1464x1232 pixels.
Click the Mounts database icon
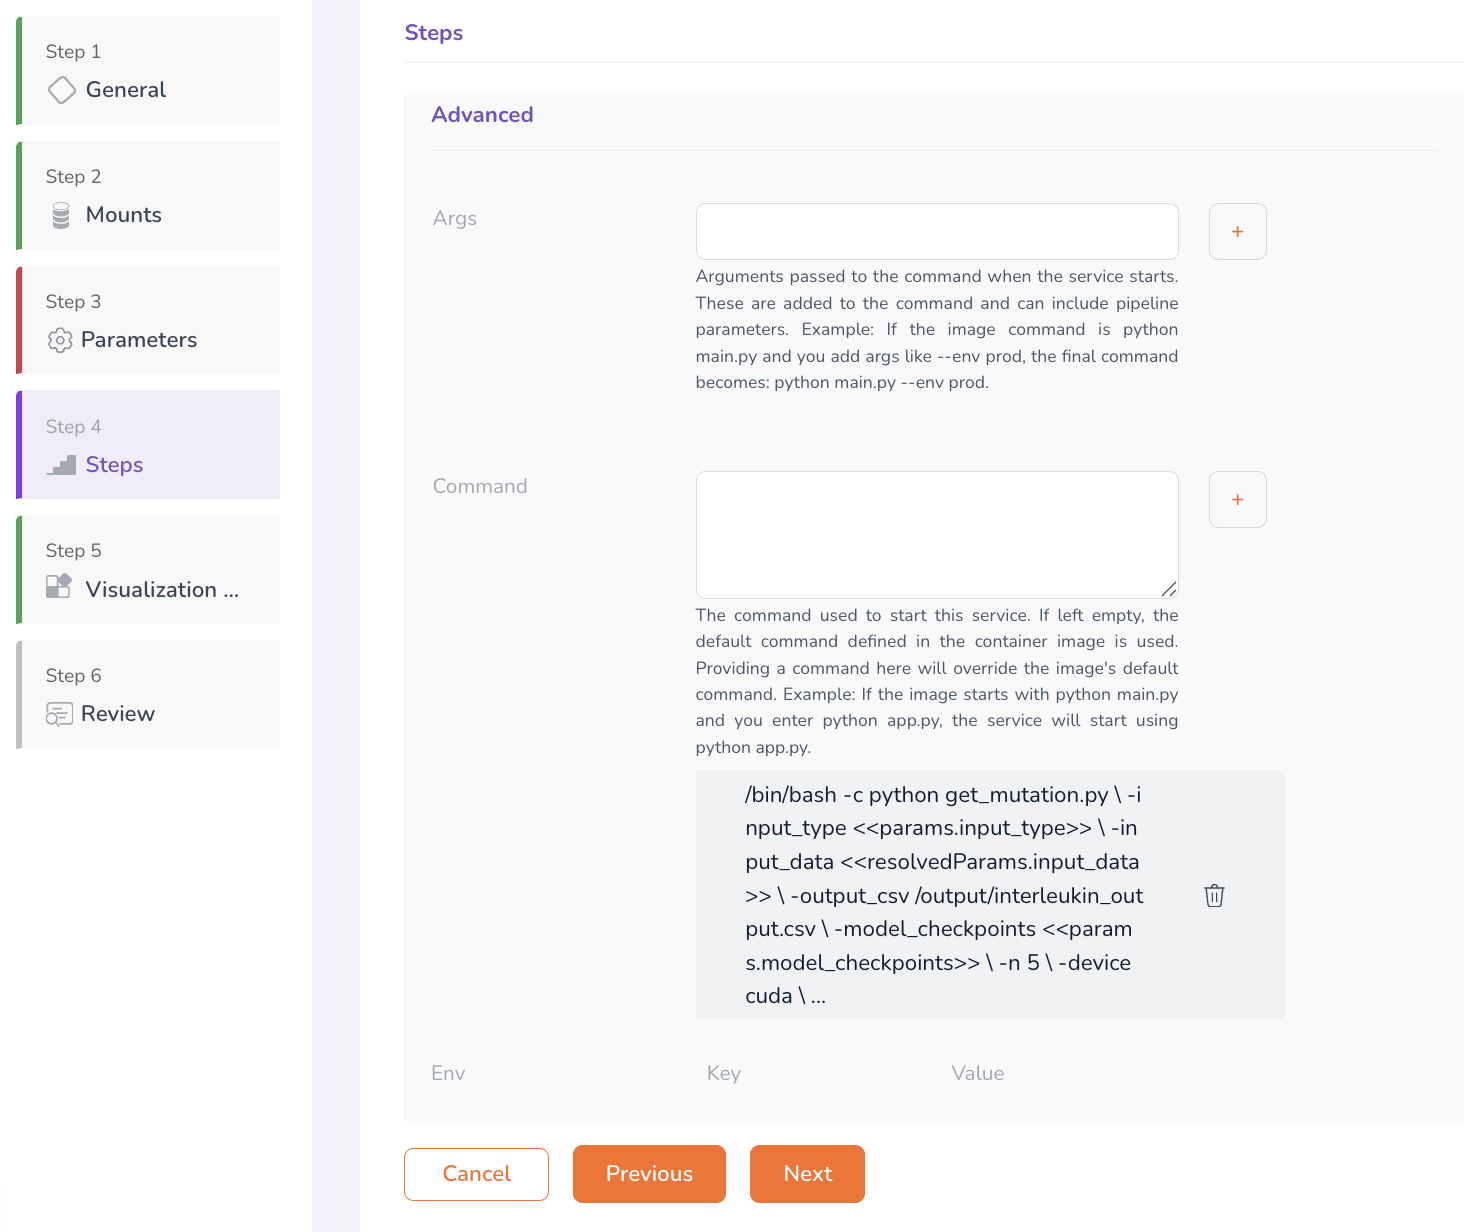[61, 215]
